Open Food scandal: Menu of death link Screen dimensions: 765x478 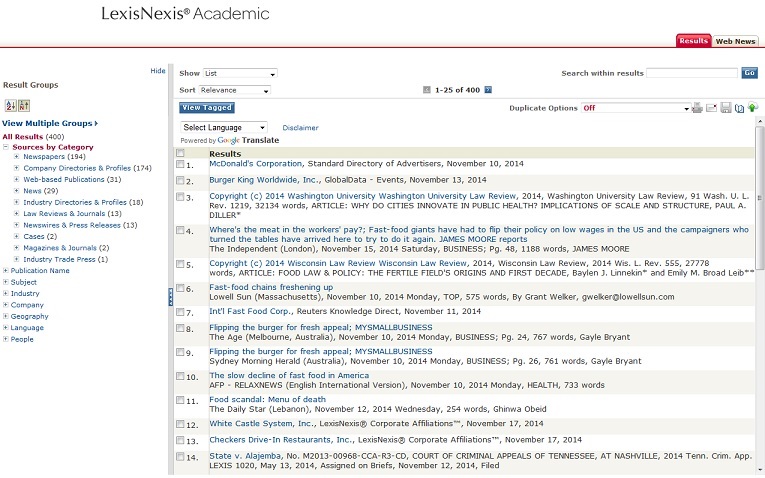(267, 399)
